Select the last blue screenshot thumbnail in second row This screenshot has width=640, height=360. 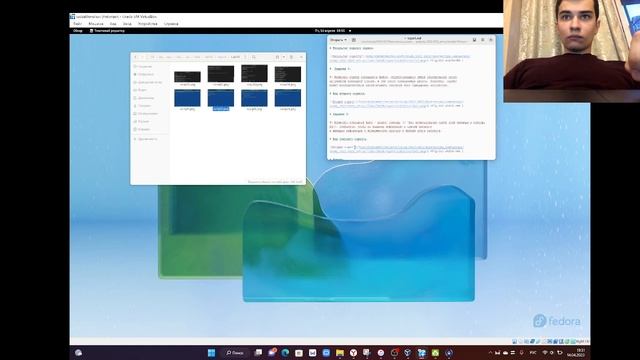pyautogui.click(x=288, y=98)
